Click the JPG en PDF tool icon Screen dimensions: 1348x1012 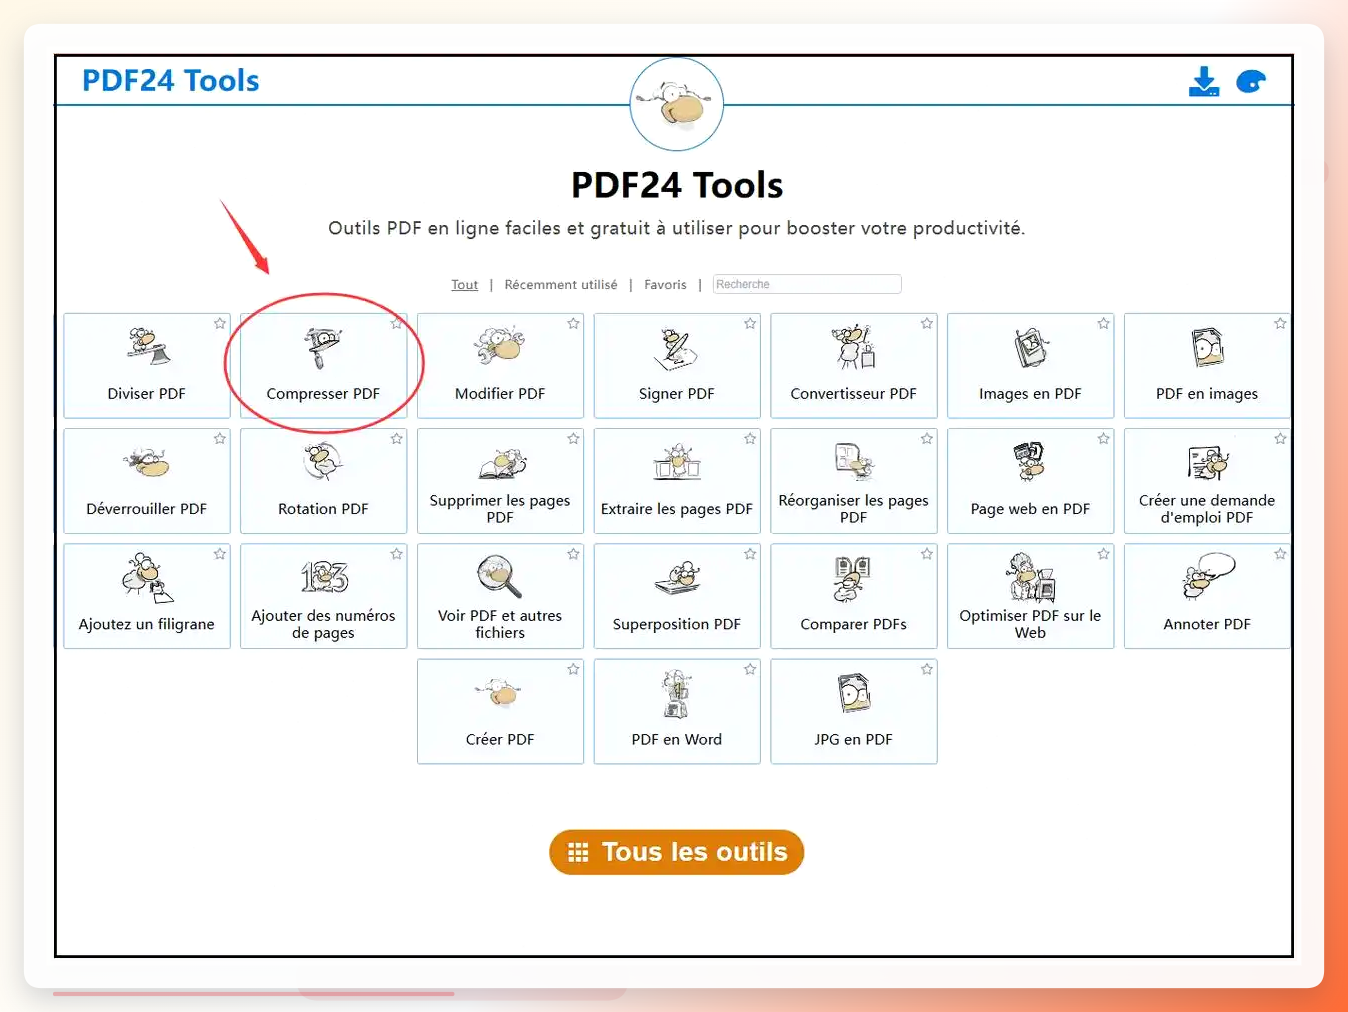[854, 693]
